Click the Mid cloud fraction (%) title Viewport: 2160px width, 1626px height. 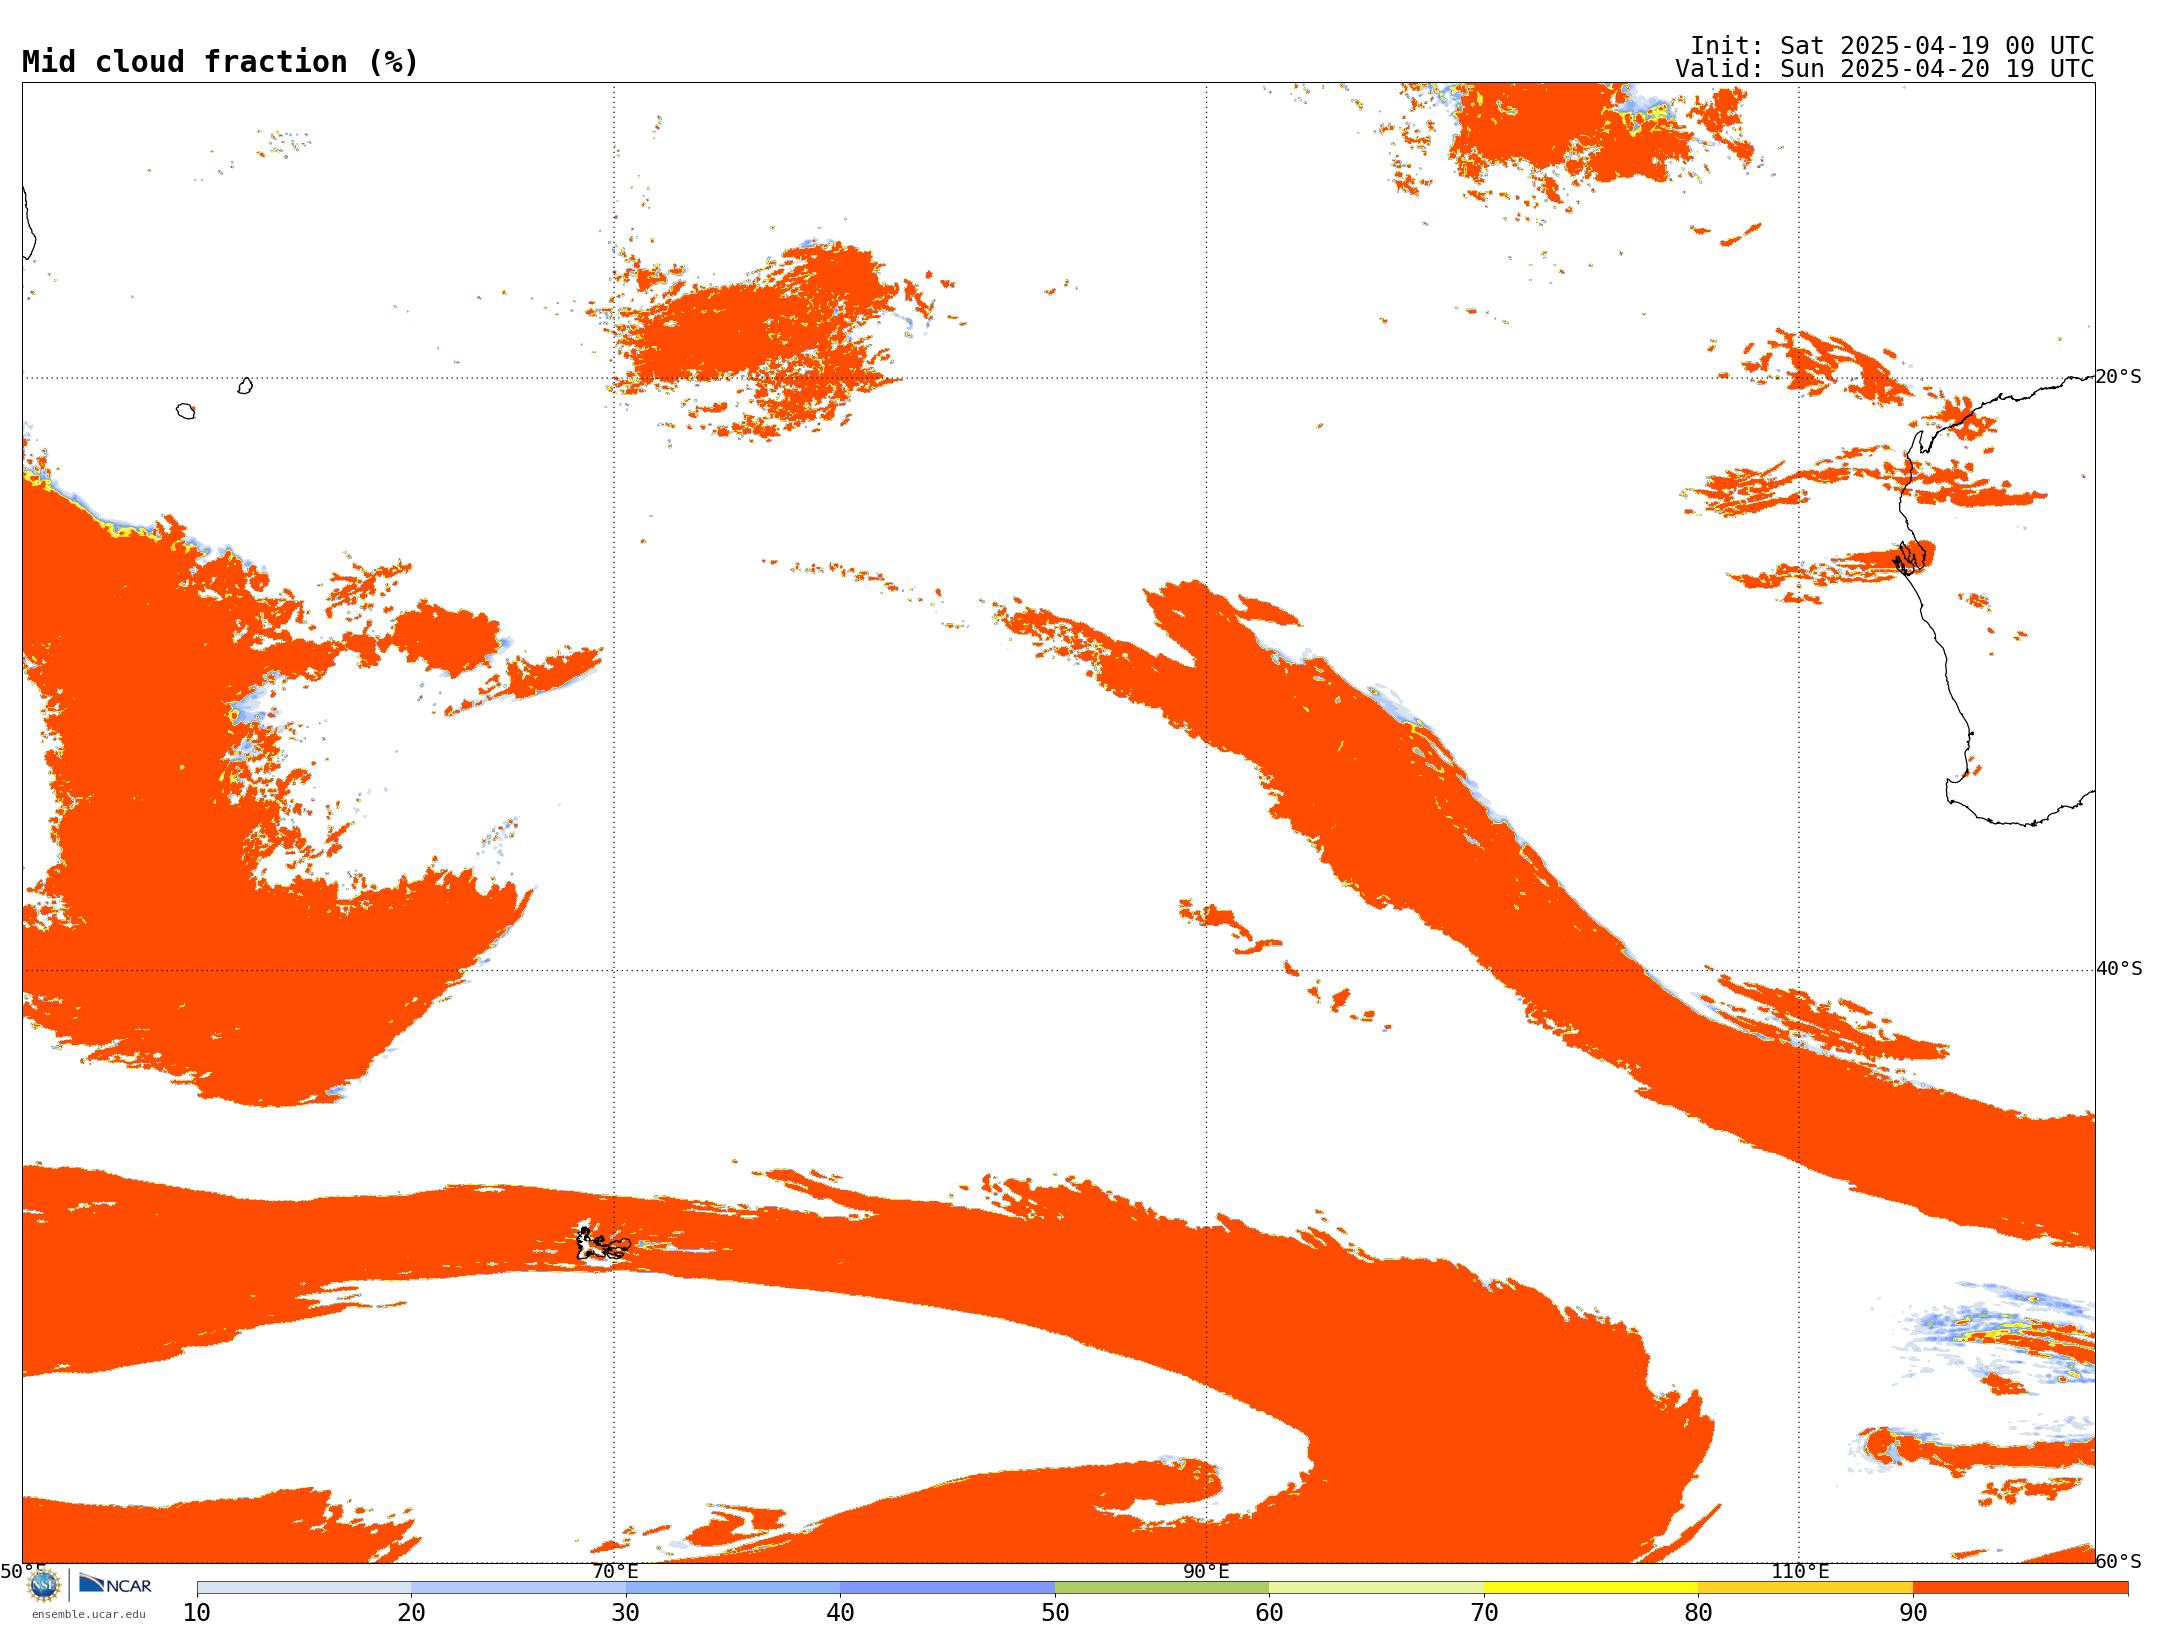tap(220, 62)
